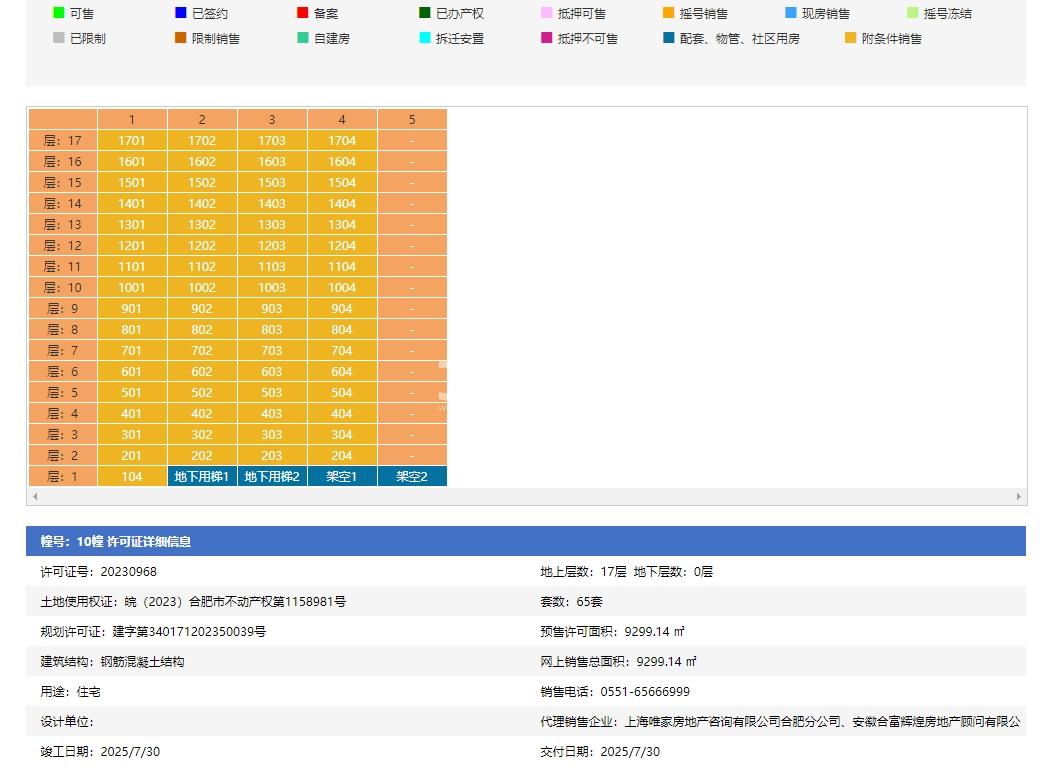Open unit 1701
Viewport: 1058px width, 773px height.
(132, 140)
